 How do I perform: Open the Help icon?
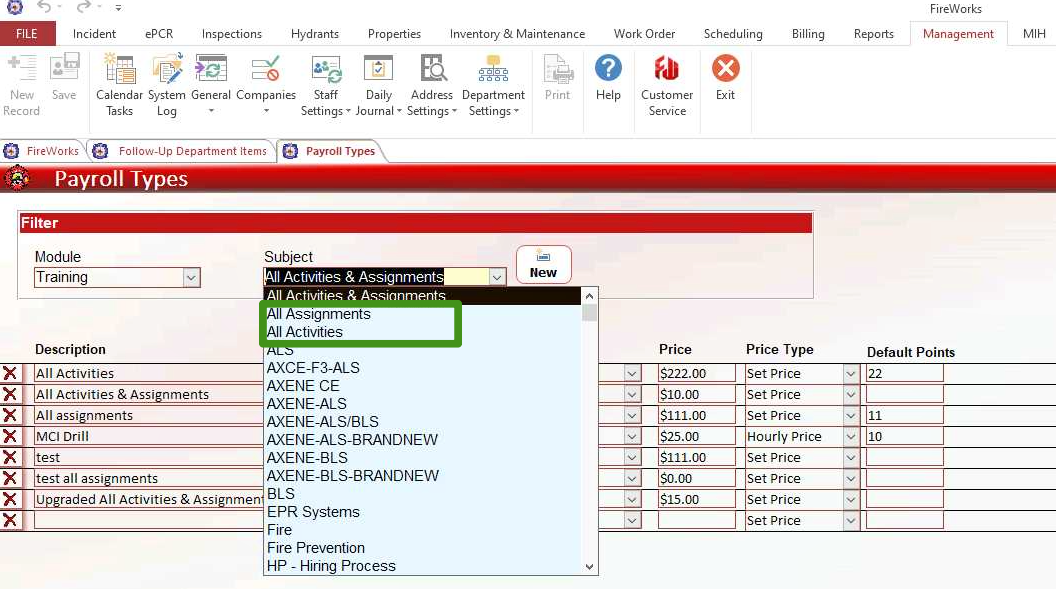click(x=608, y=78)
